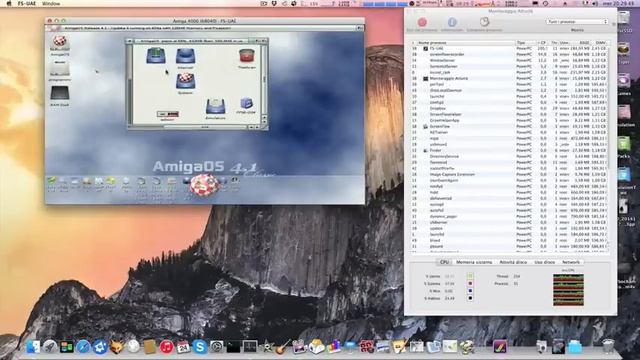The height and width of the screenshot is (360, 640).
Task: Open the 'Tutti i processi' filter dropdown
Action: click(577, 22)
